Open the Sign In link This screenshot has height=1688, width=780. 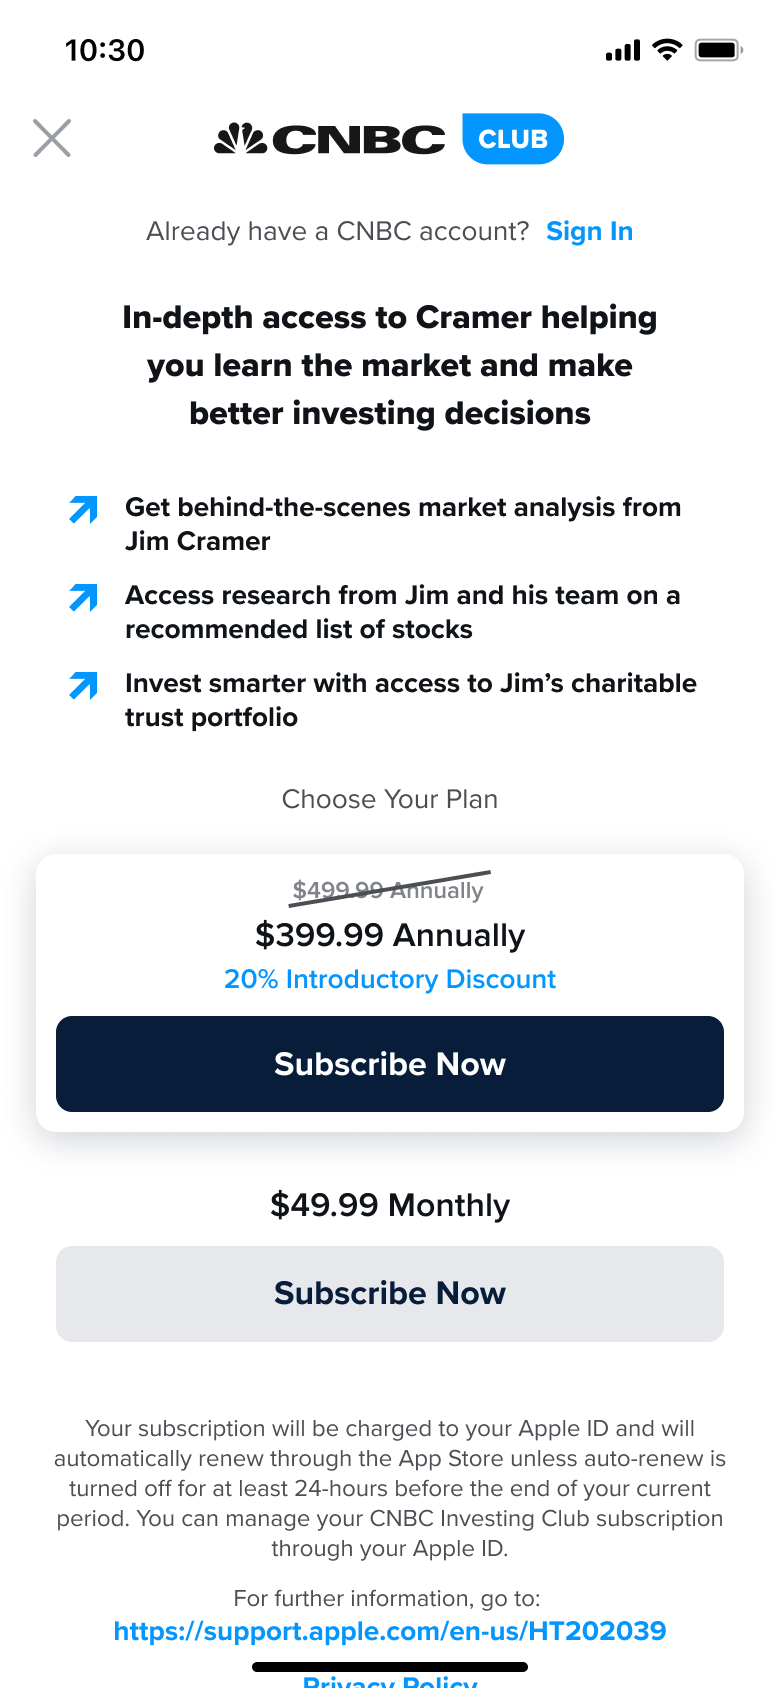coord(589,231)
